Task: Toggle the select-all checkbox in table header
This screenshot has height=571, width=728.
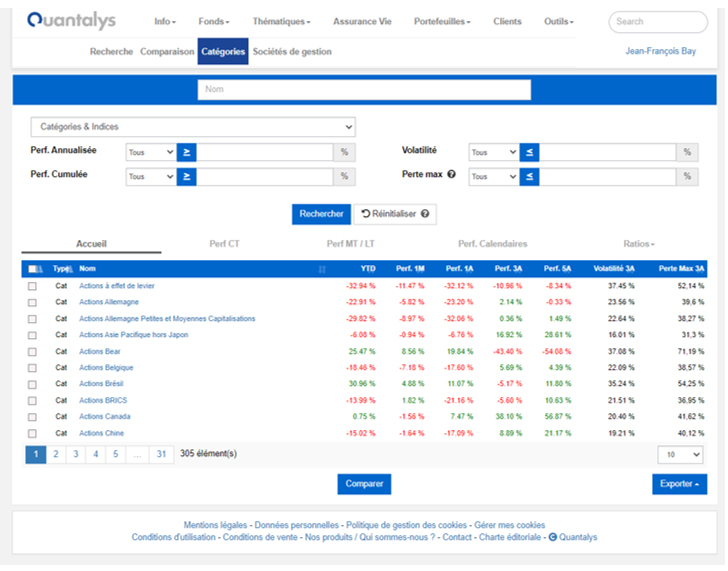Action: (x=32, y=269)
